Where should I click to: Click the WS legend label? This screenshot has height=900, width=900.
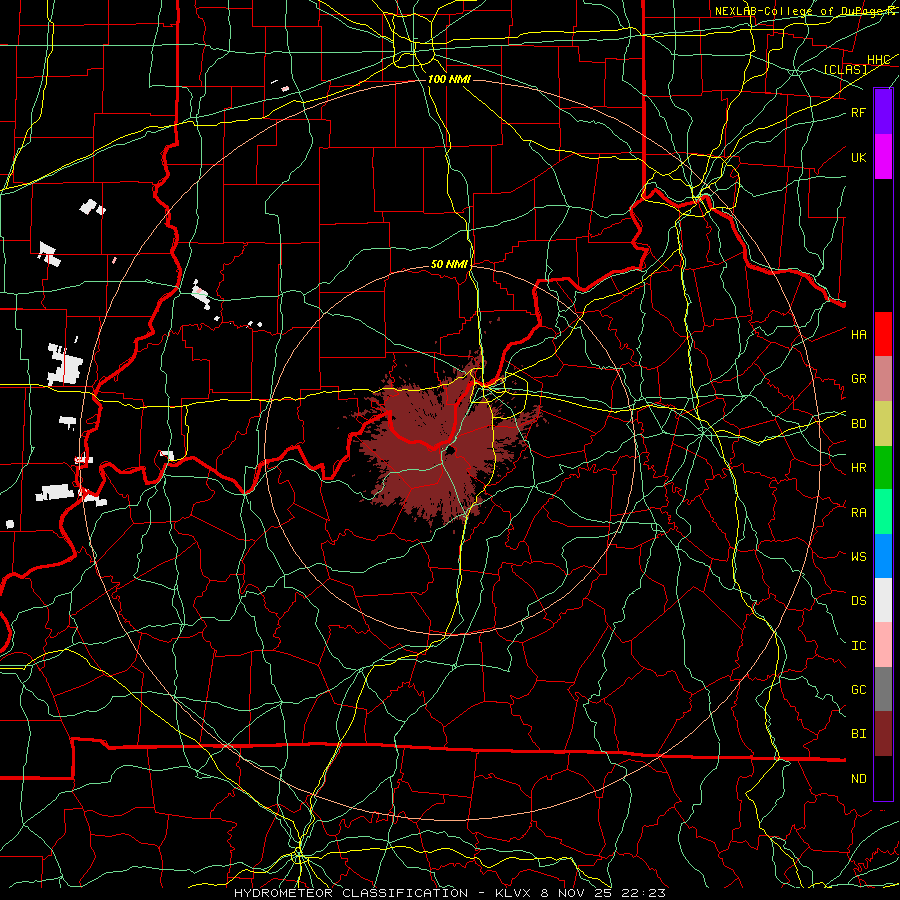click(858, 556)
